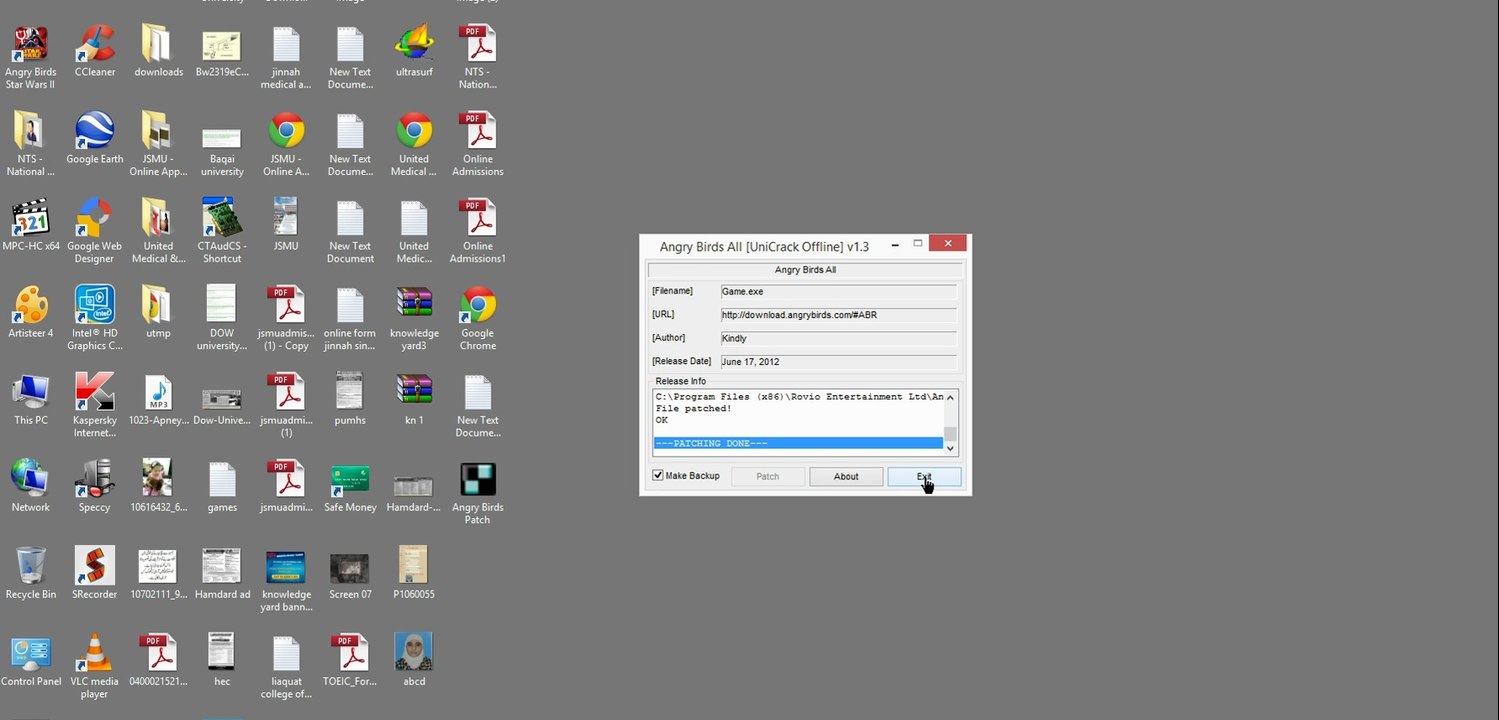Click the greyed-out Patch button
1499x720 pixels.
[768, 477]
